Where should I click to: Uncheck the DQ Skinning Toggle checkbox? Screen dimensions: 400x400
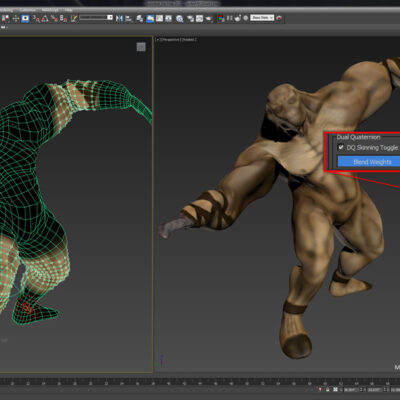click(x=341, y=147)
